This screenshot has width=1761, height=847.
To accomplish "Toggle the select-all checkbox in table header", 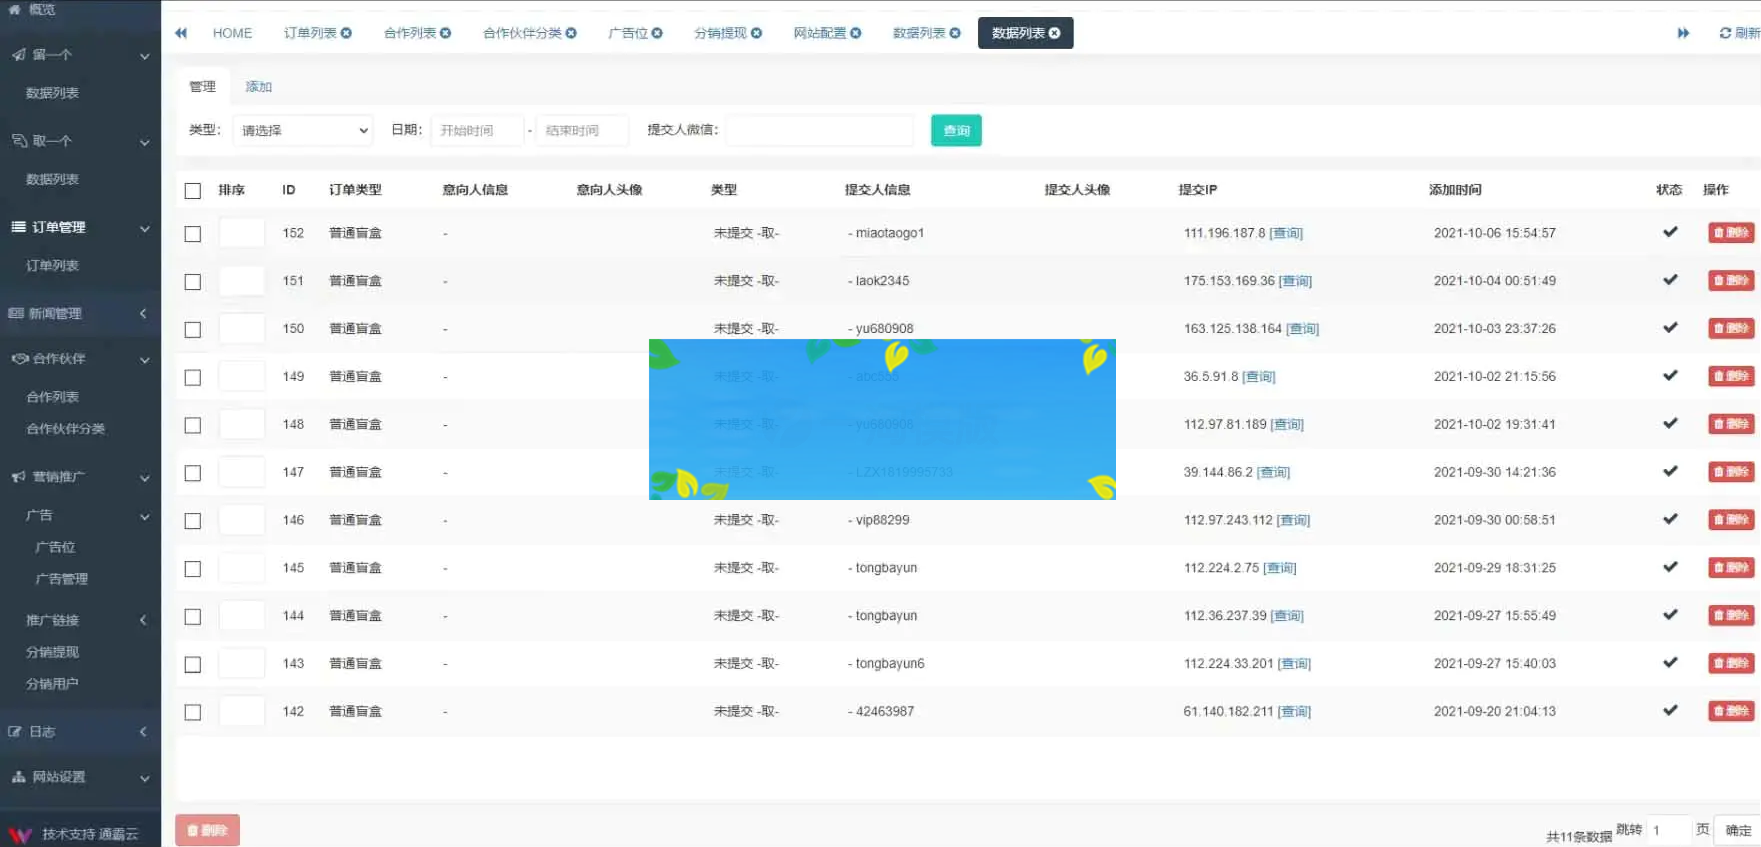I will (193, 190).
